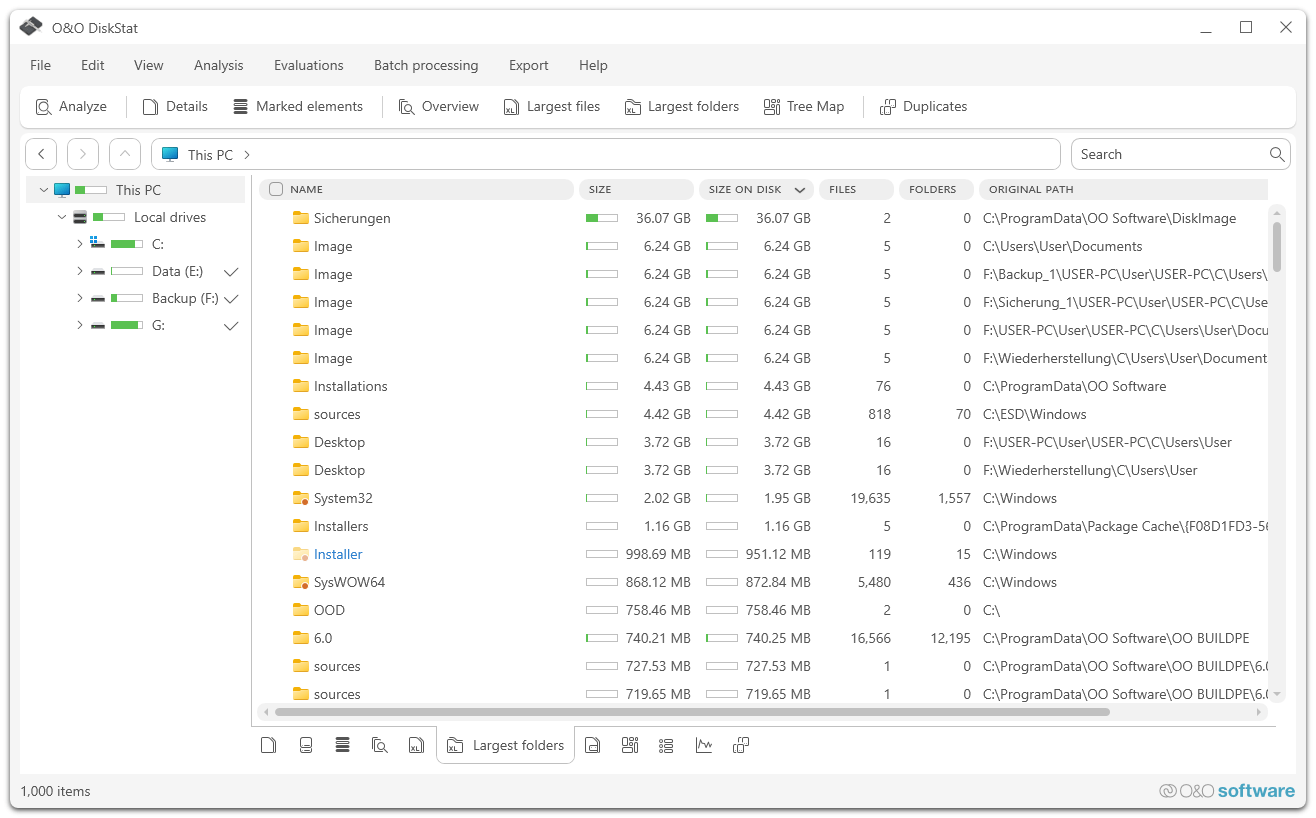Screen dimensions: 1316x818
Task: Go up one level with up arrow
Action: [x=125, y=154]
